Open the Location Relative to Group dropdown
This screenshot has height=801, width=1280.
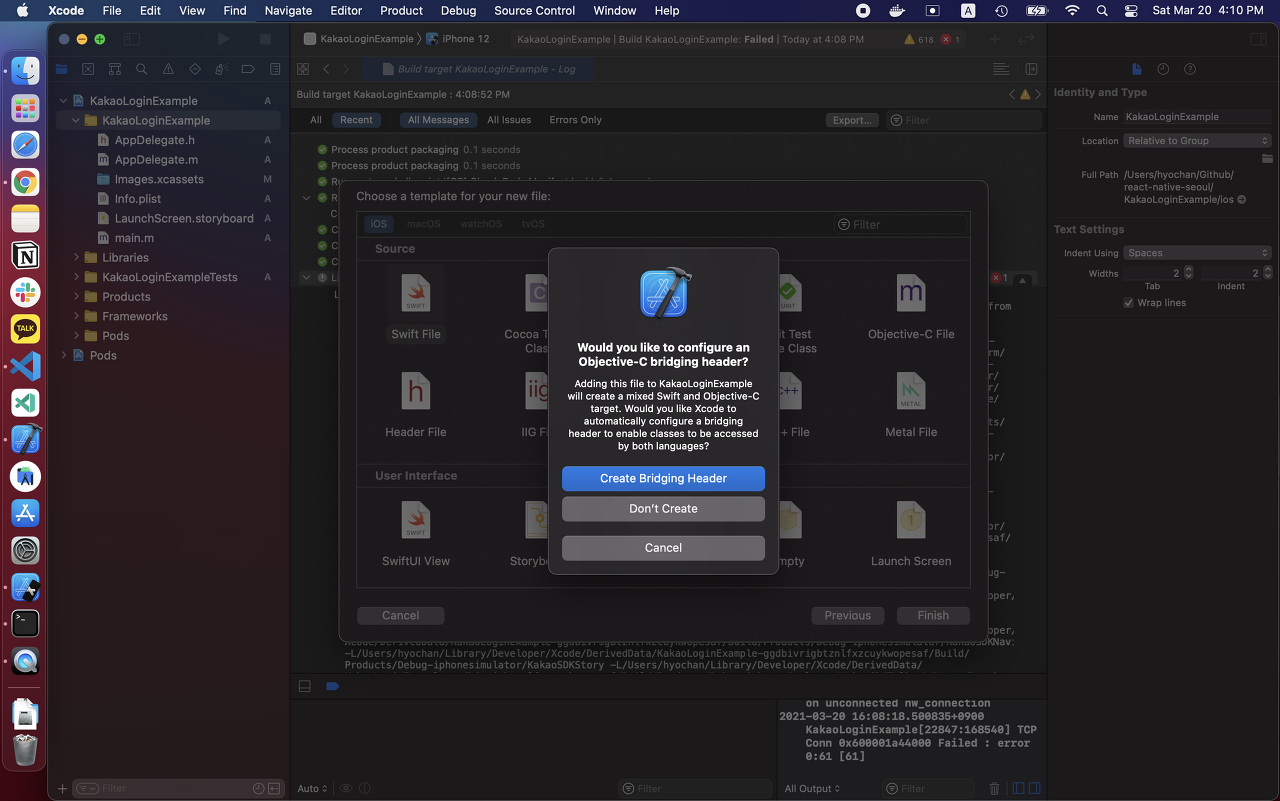1197,141
